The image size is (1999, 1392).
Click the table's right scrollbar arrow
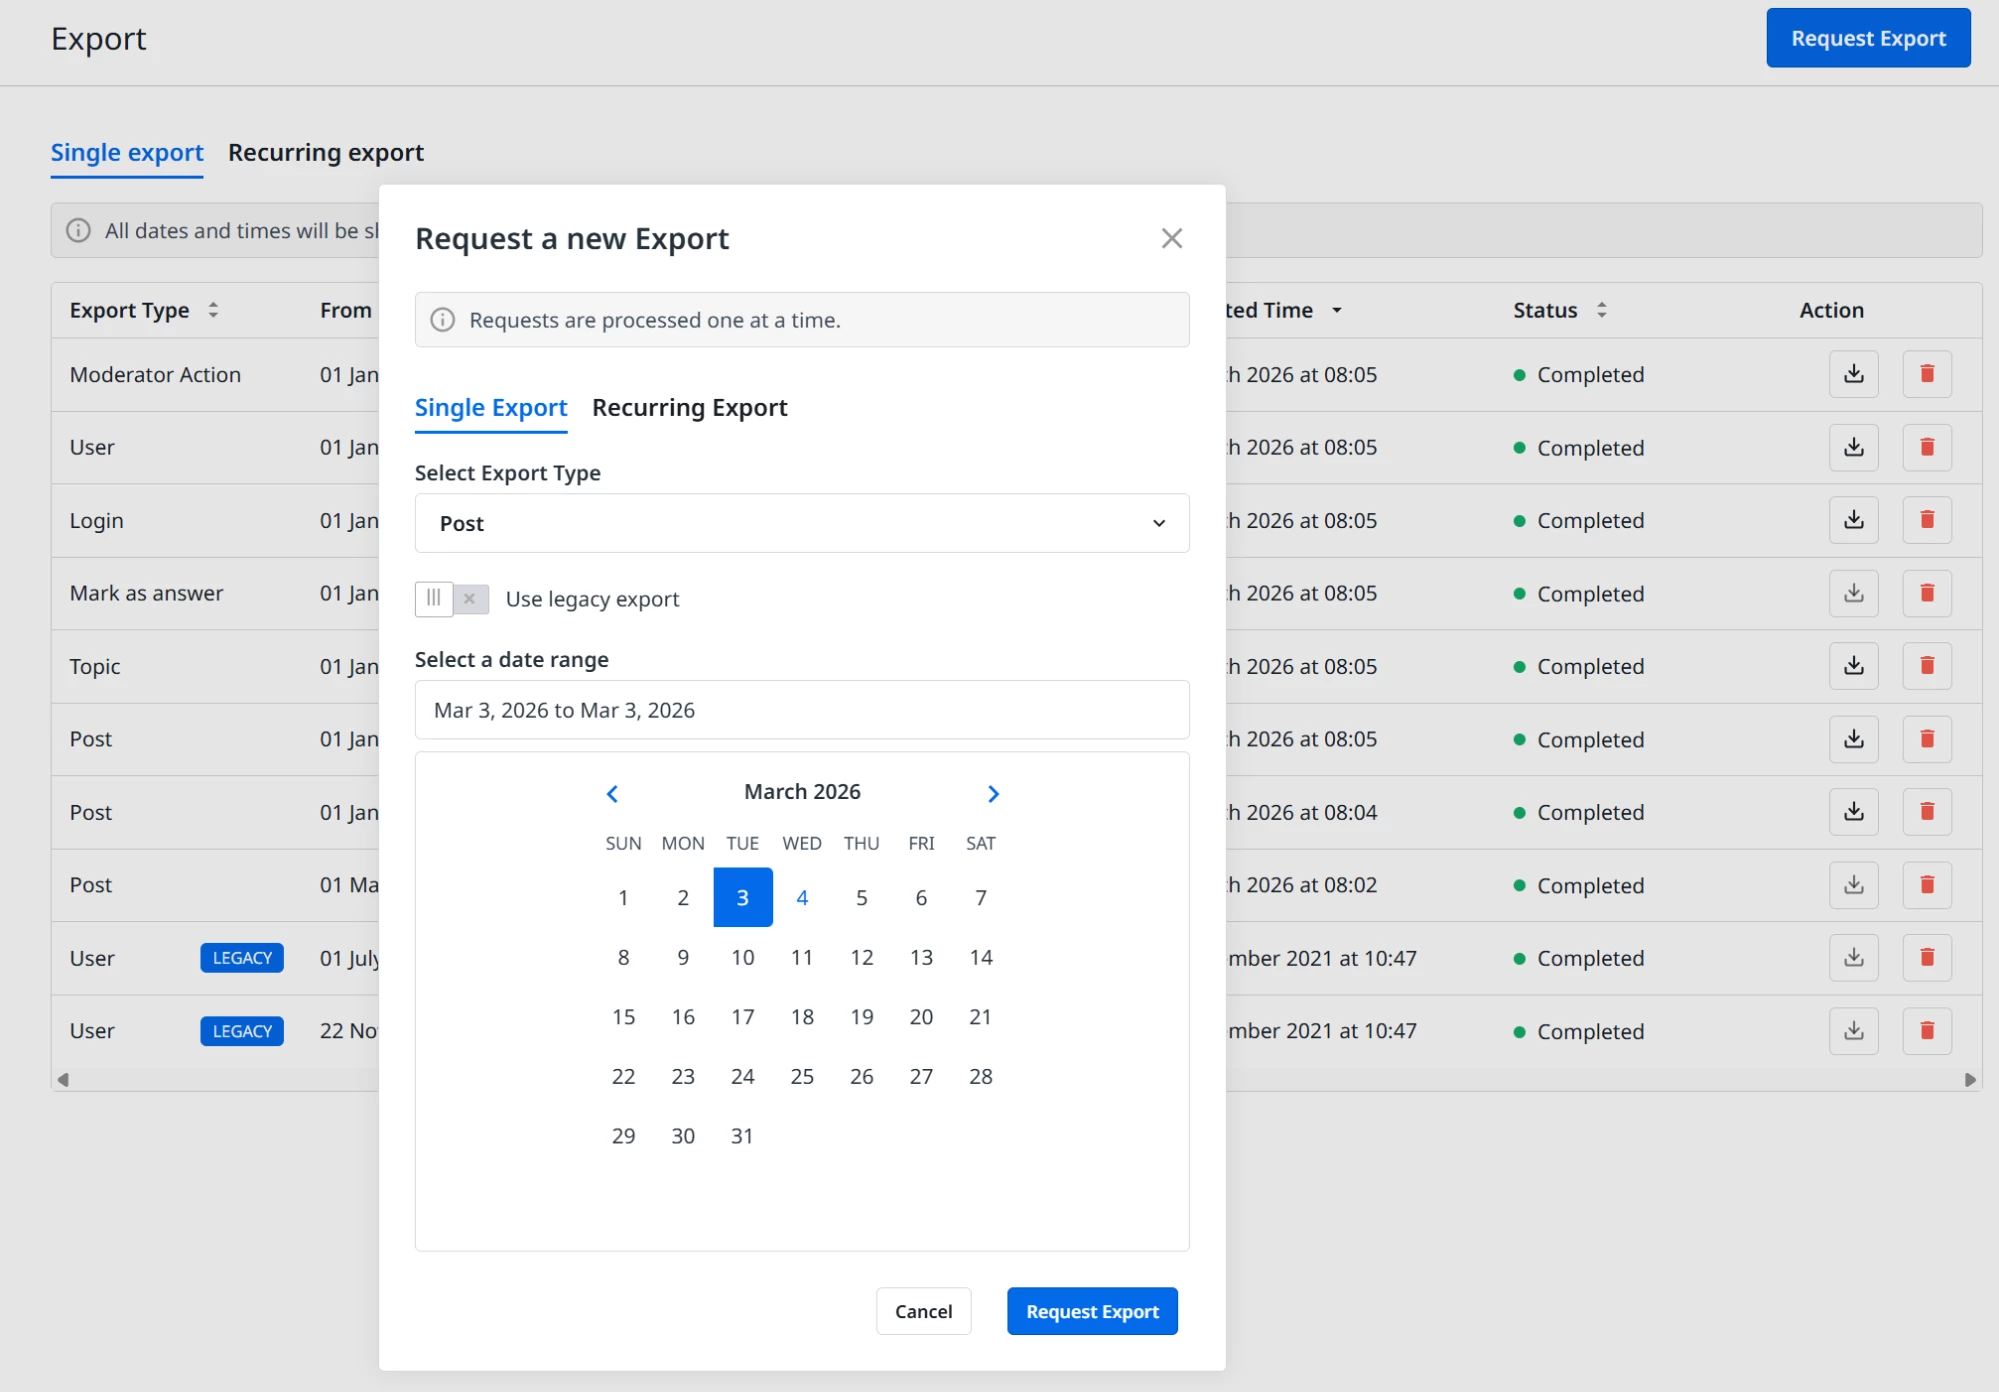(1969, 1080)
